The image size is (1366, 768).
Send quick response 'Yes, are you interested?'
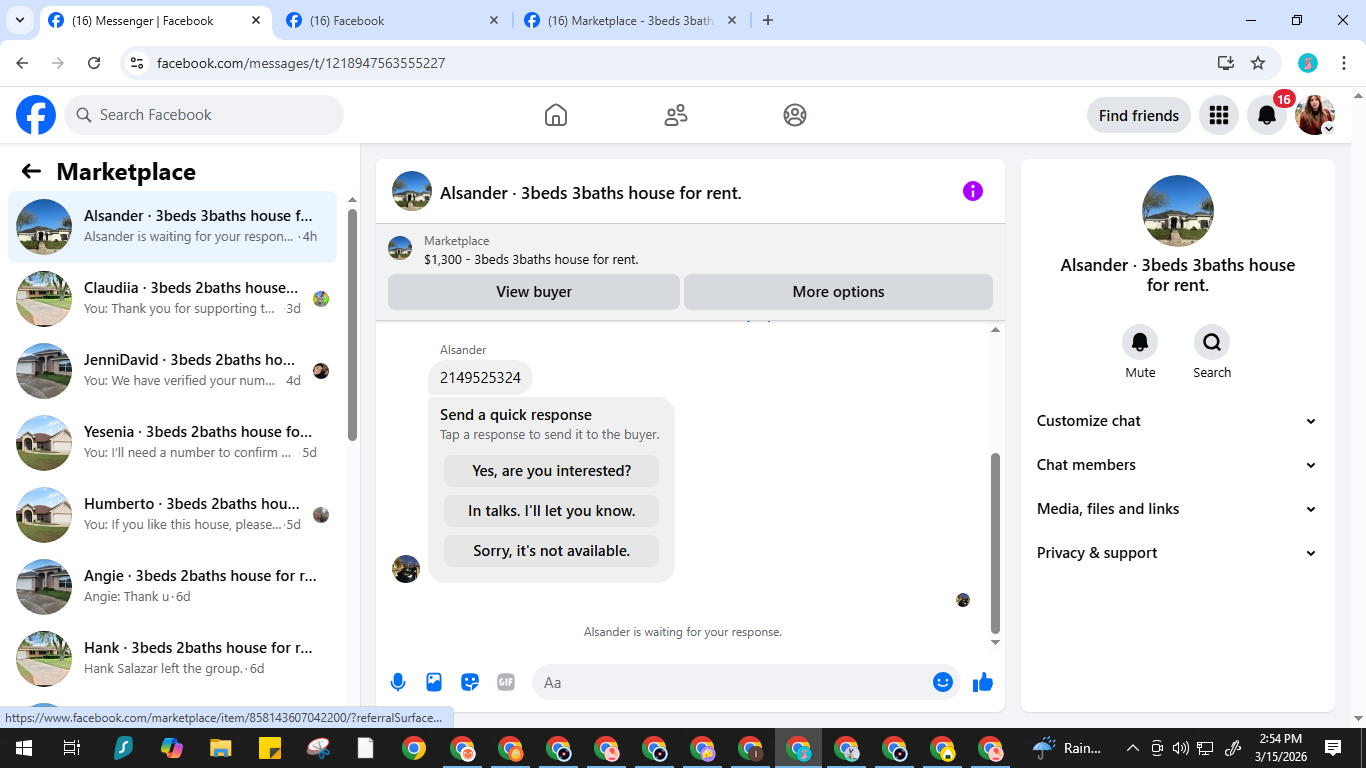pos(551,471)
